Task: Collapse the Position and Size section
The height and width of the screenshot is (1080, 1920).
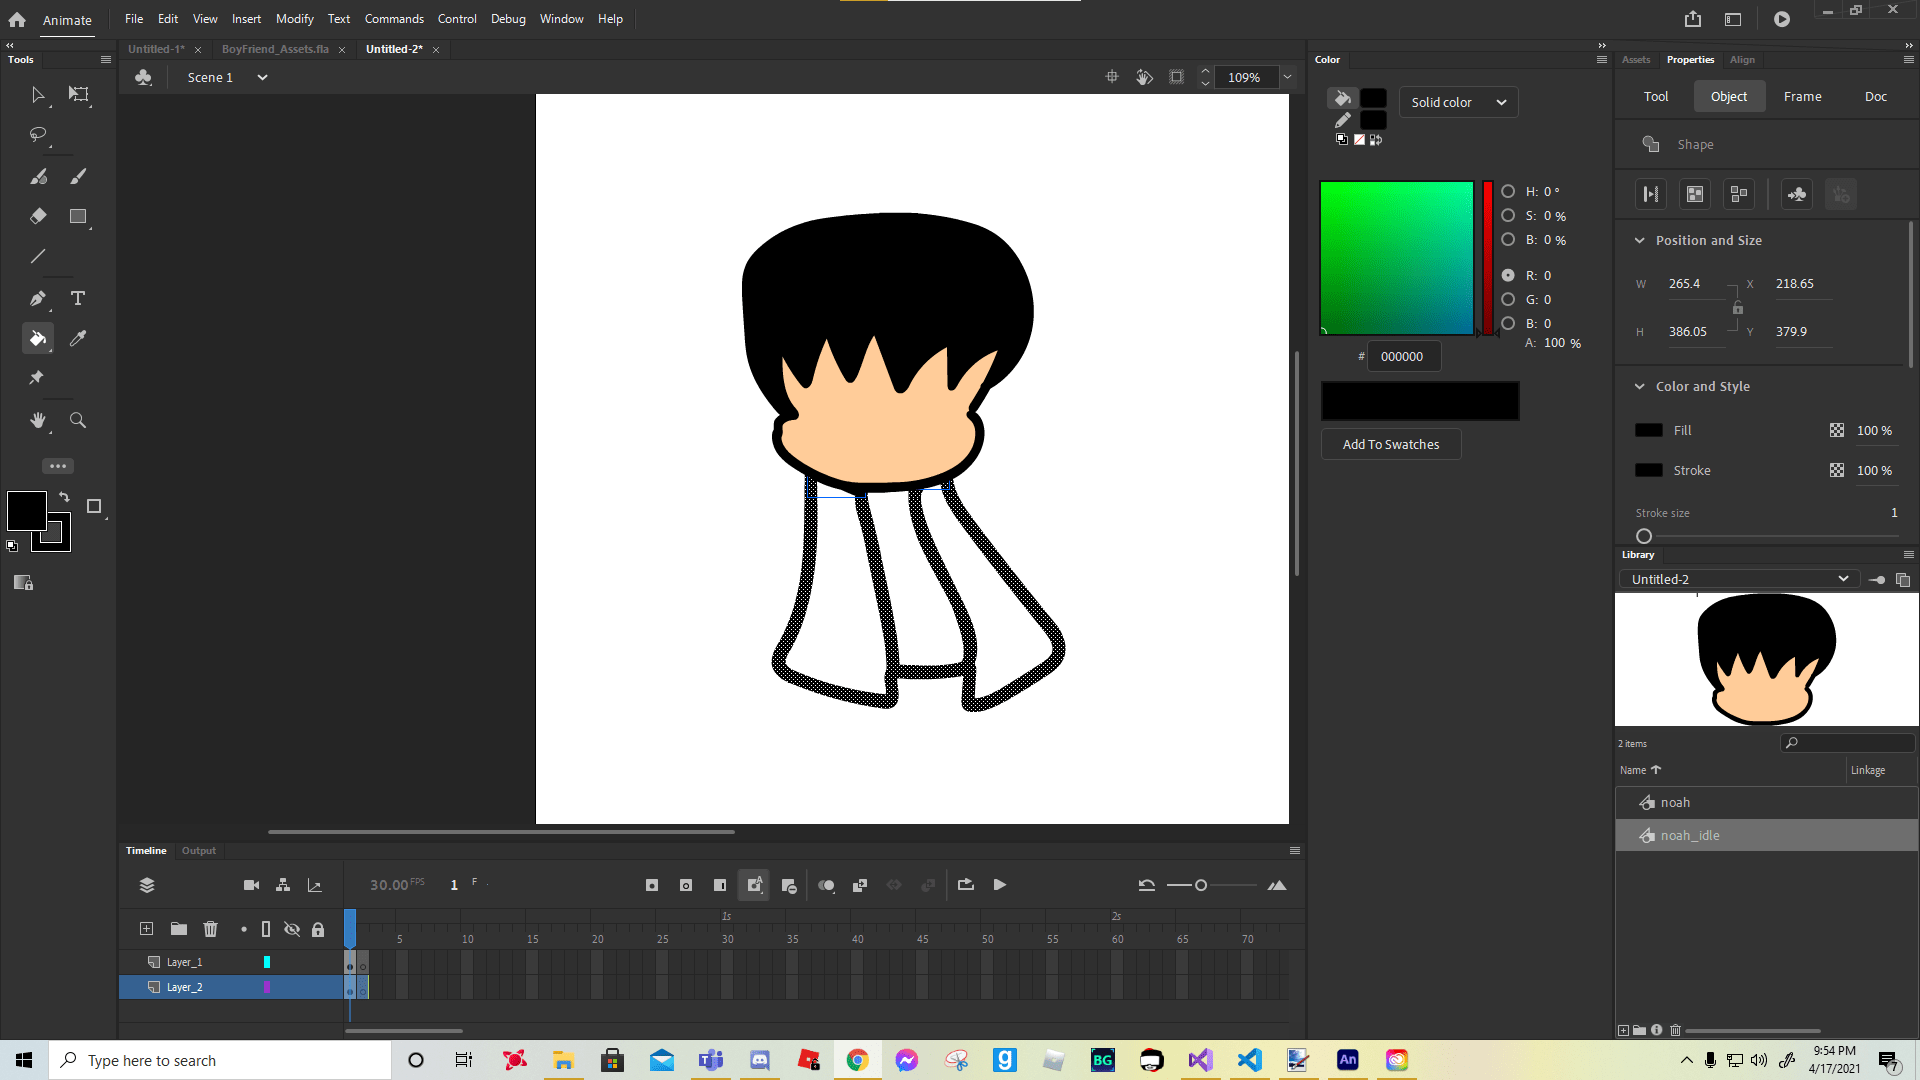Action: point(1640,240)
